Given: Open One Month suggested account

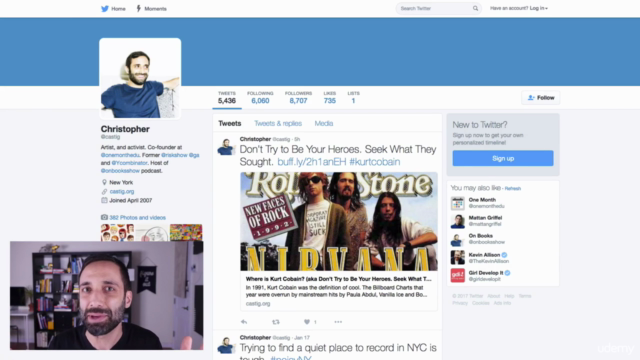Looking at the screenshot, I should [x=482, y=200].
